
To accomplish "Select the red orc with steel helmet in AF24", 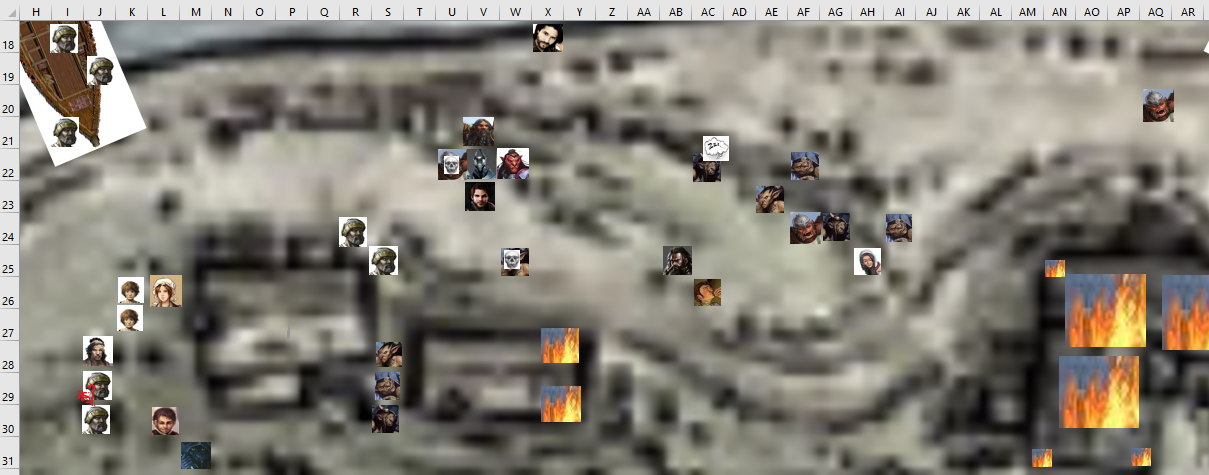I will tap(805, 228).
